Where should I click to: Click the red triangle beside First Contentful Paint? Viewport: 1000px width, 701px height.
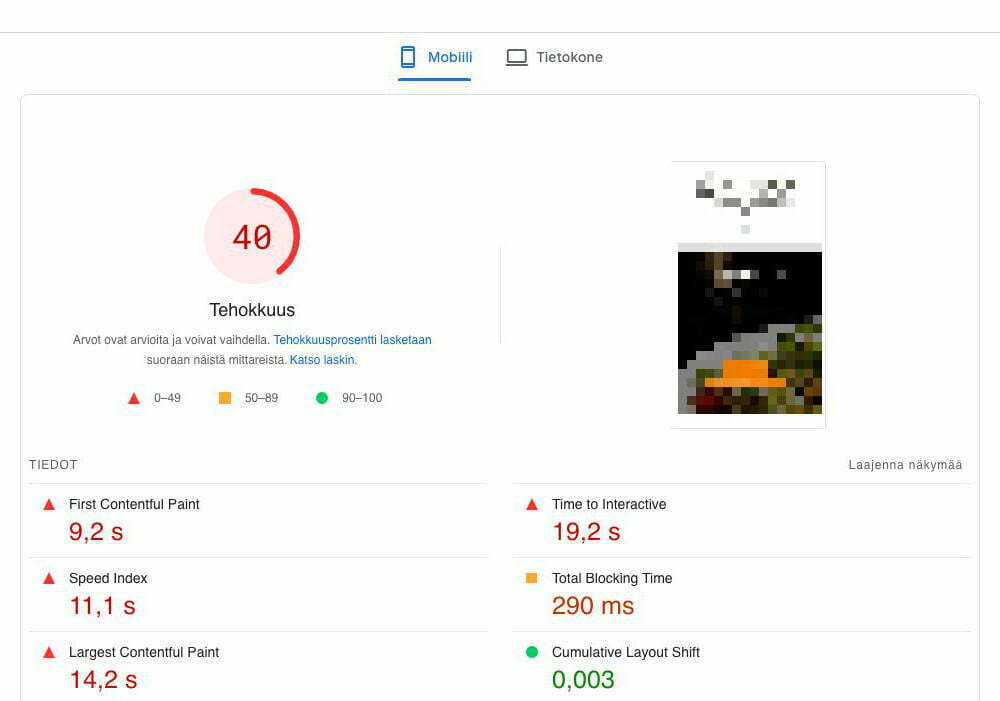click(x=49, y=505)
